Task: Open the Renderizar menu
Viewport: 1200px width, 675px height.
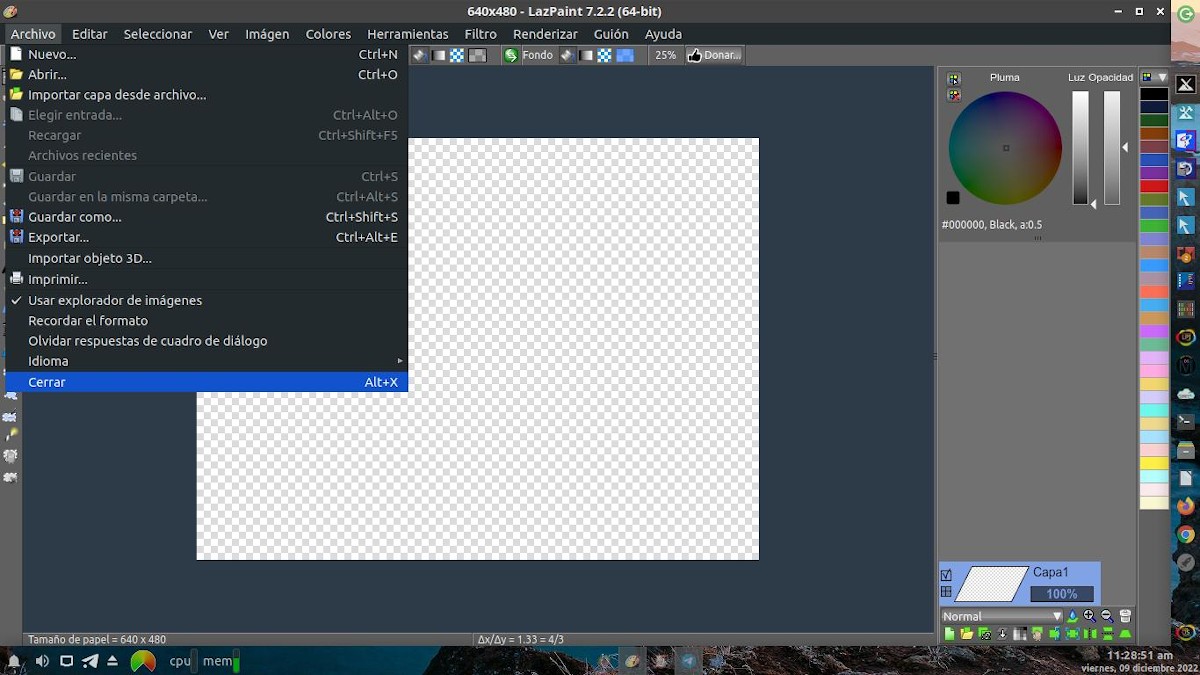Action: [545, 34]
